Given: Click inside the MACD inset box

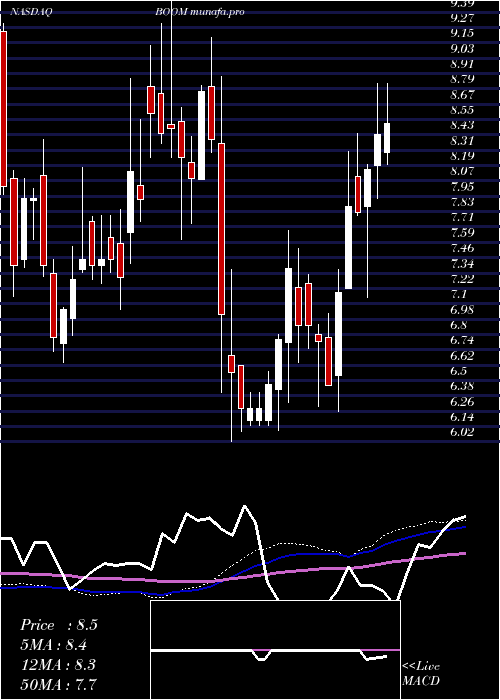Looking at the screenshot, I should [x=275, y=650].
